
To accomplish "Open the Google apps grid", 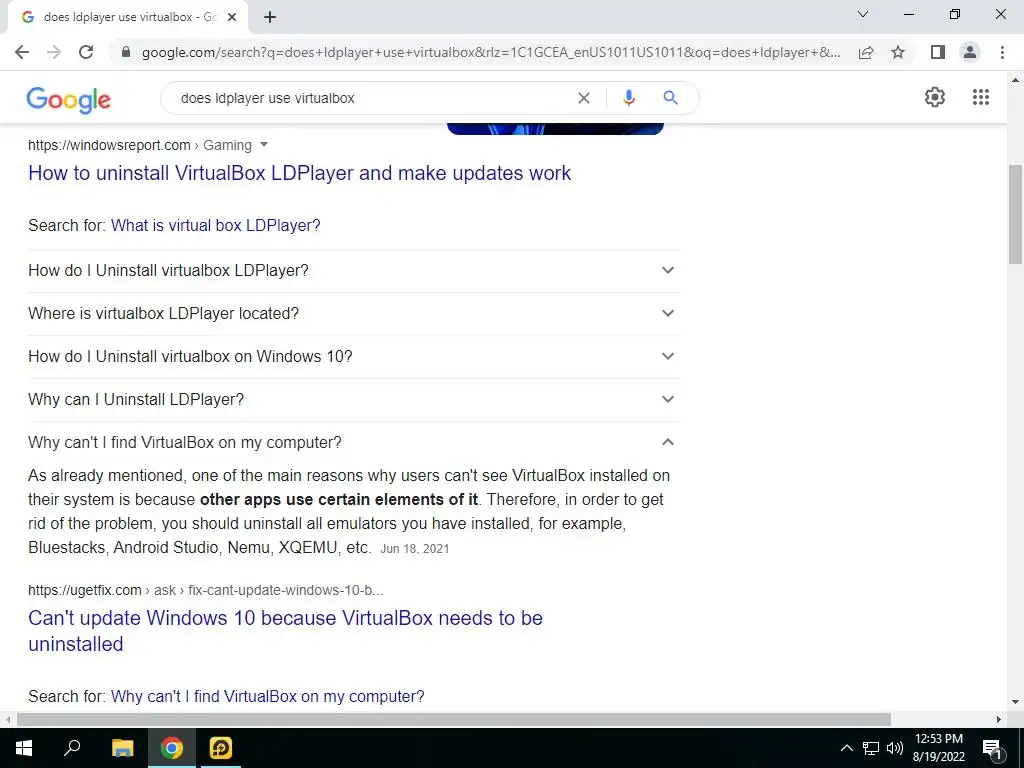I will coord(981,97).
